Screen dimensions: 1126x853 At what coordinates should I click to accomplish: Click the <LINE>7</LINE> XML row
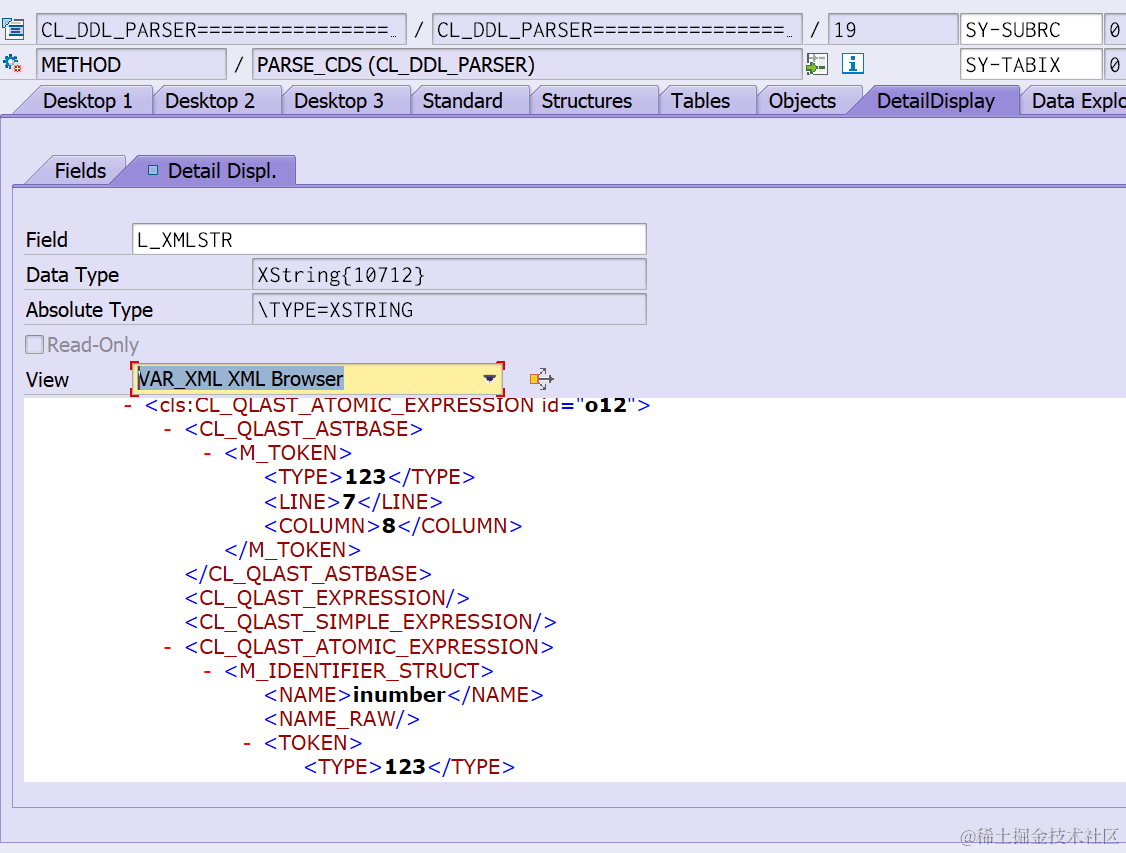point(353,502)
